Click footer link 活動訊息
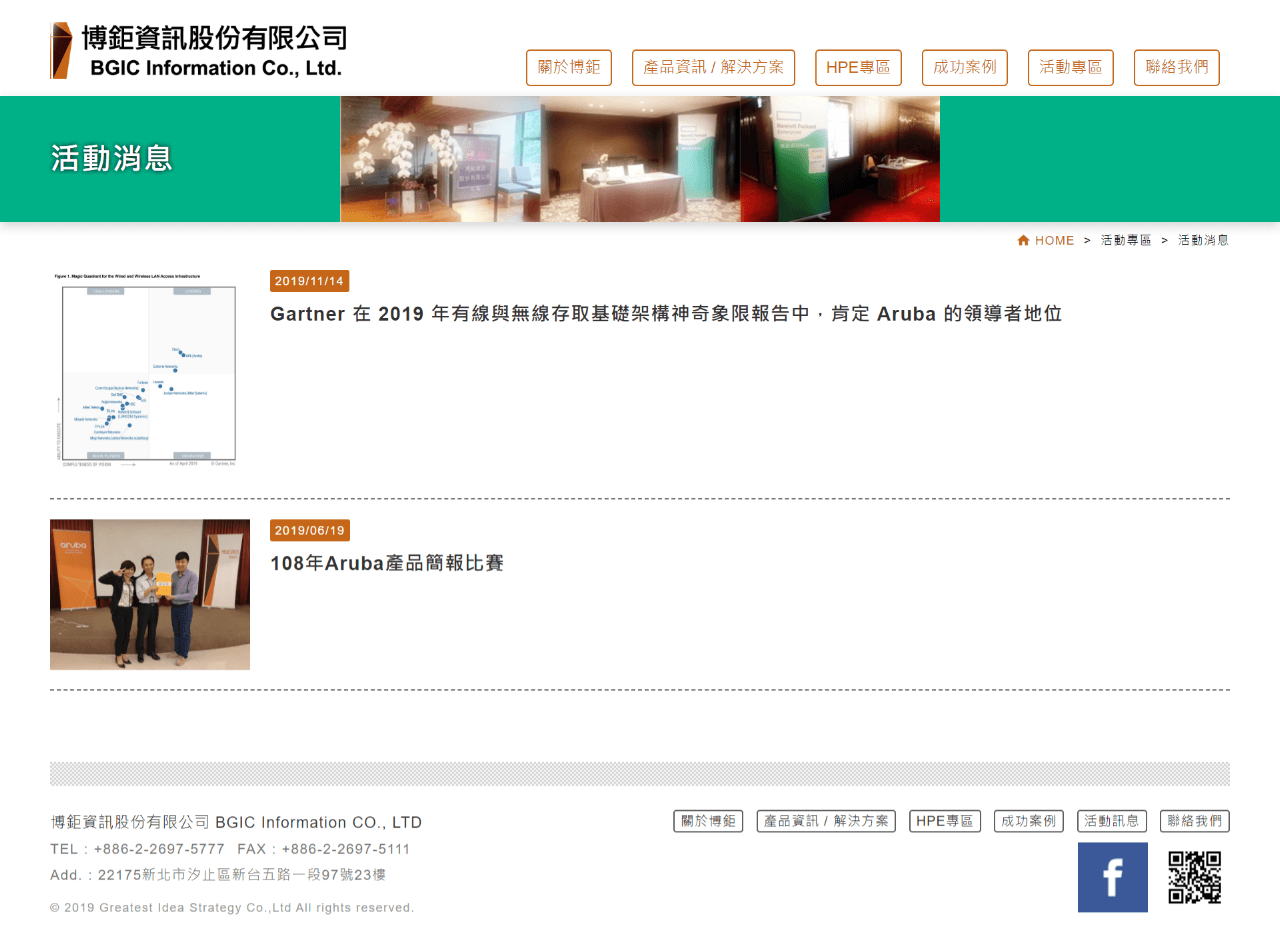1280x939 pixels. [1112, 821]
